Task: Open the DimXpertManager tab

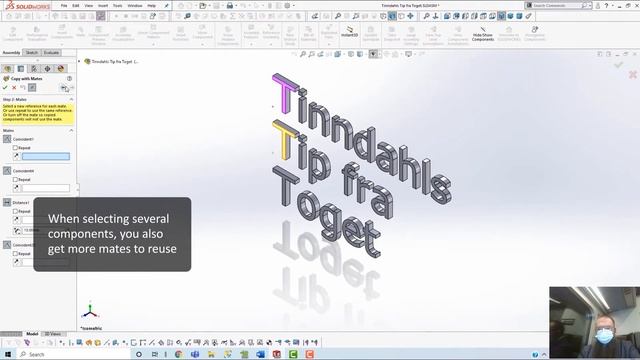Action: [47, 69]
